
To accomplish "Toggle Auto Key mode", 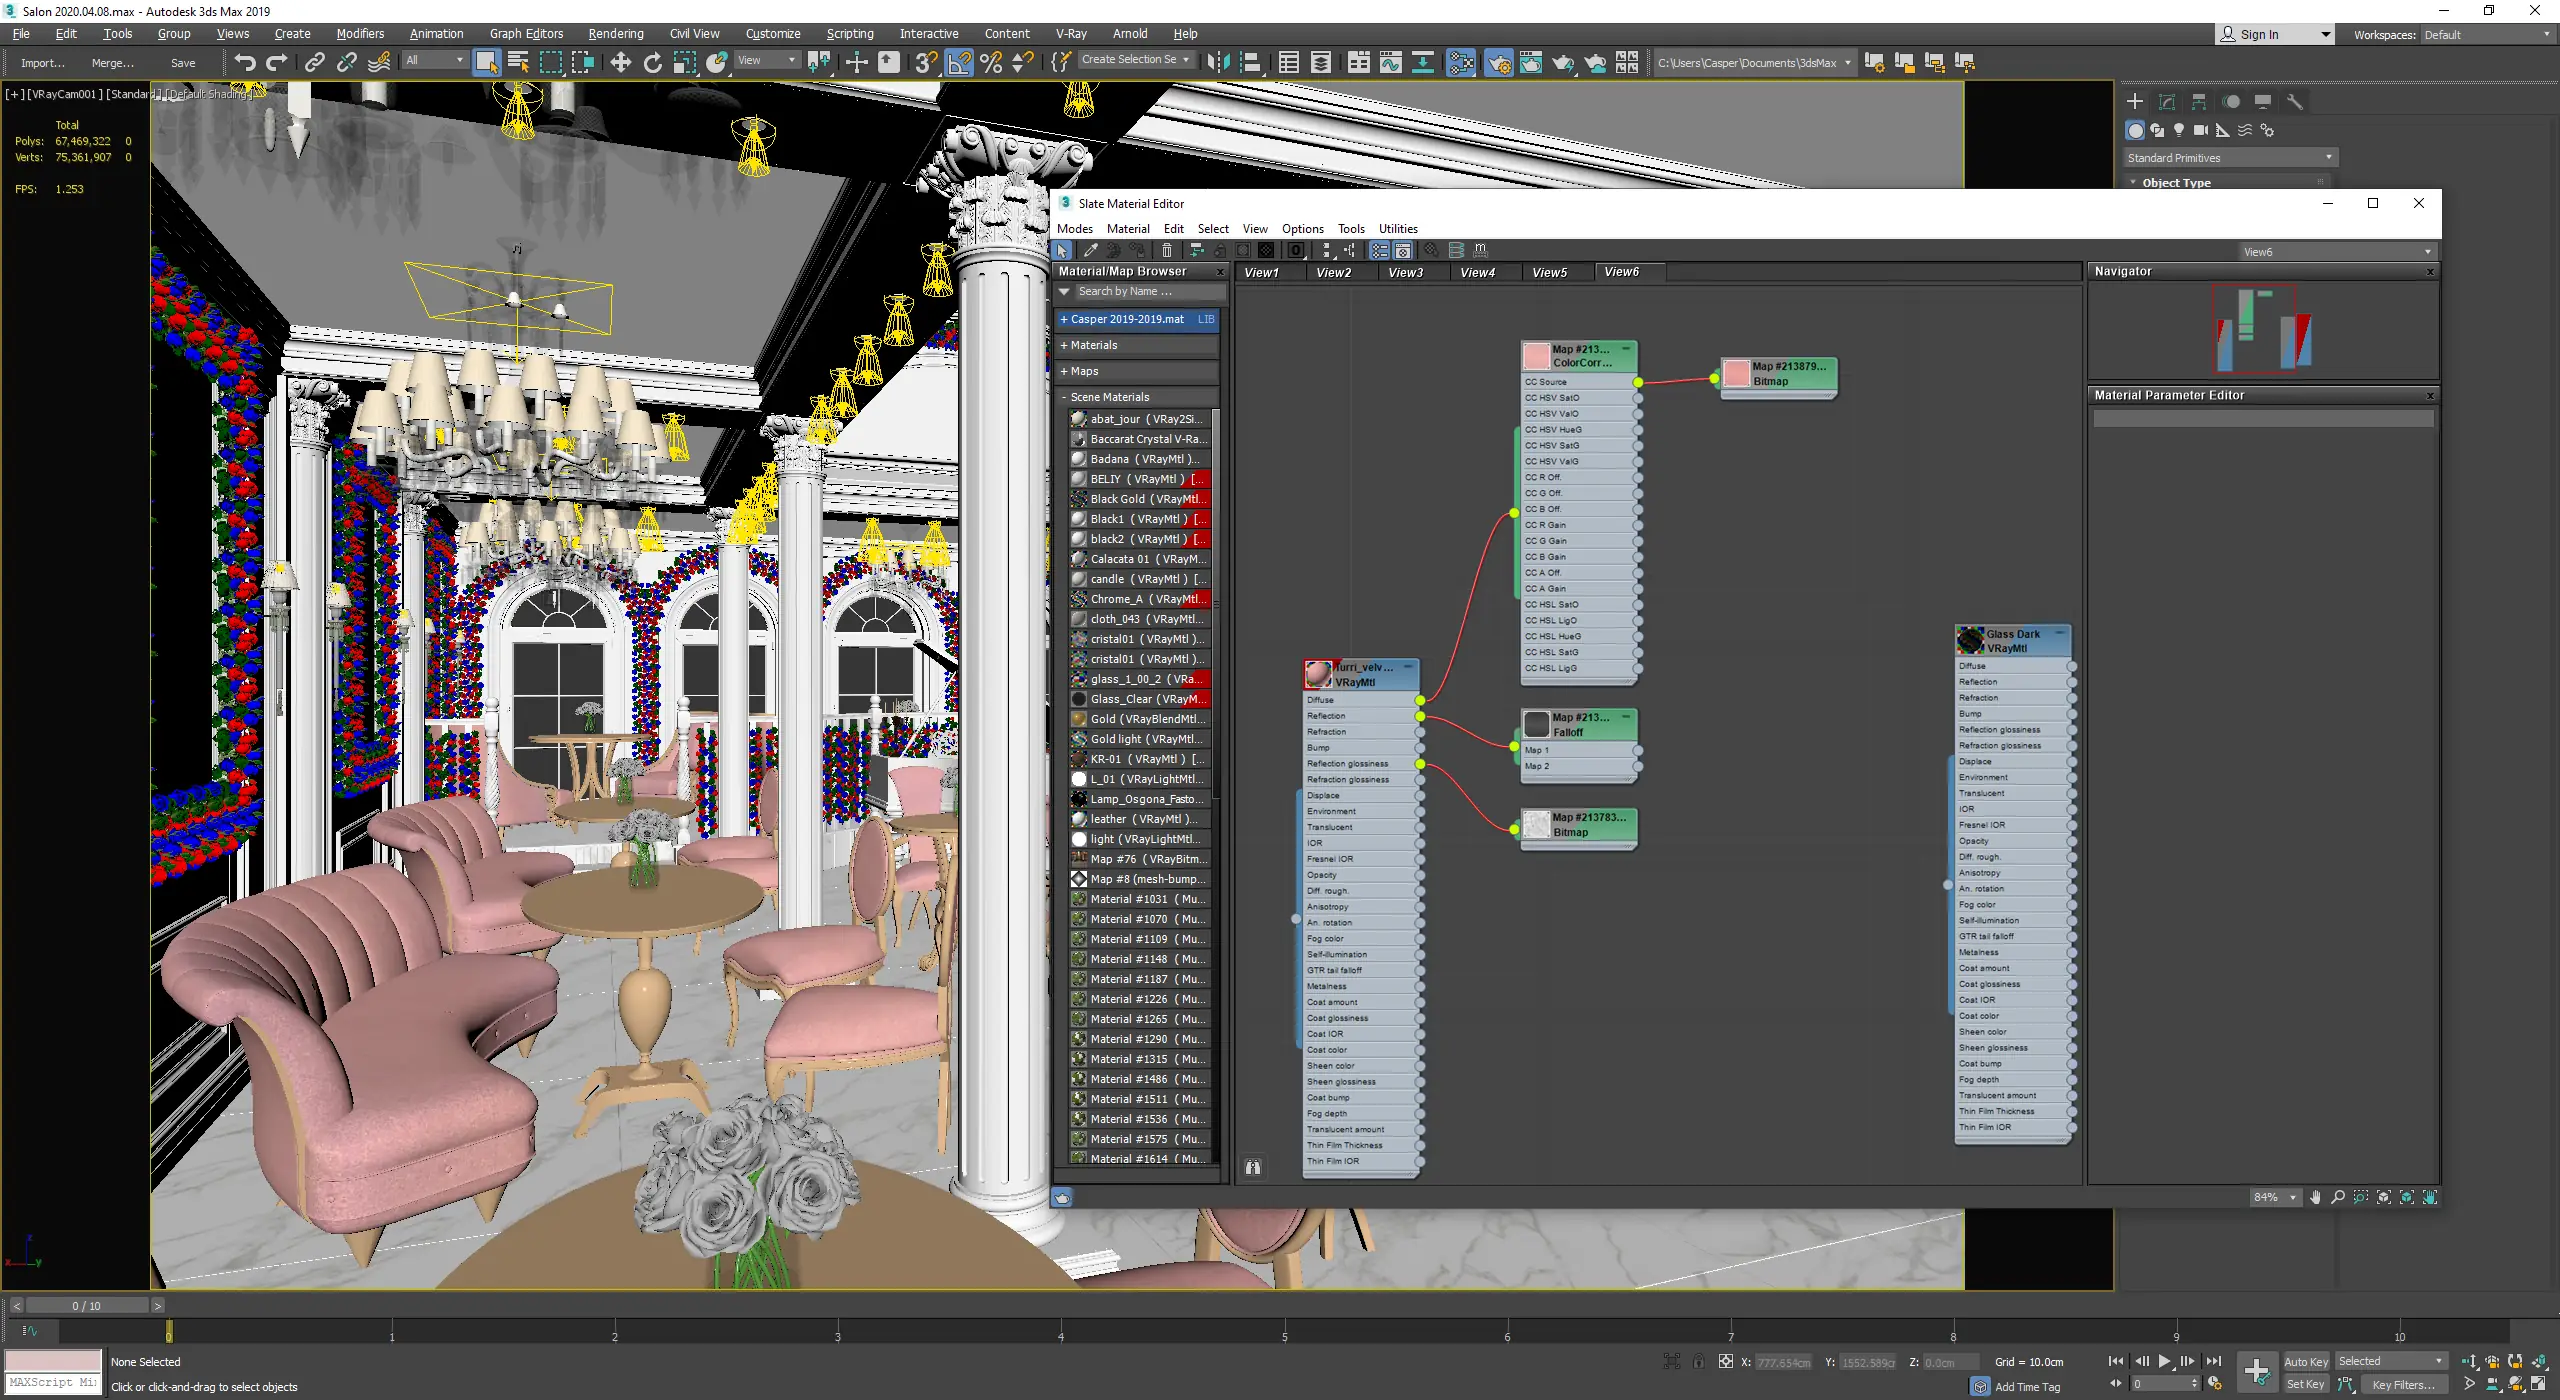I will click(x=2305, y=1361).
